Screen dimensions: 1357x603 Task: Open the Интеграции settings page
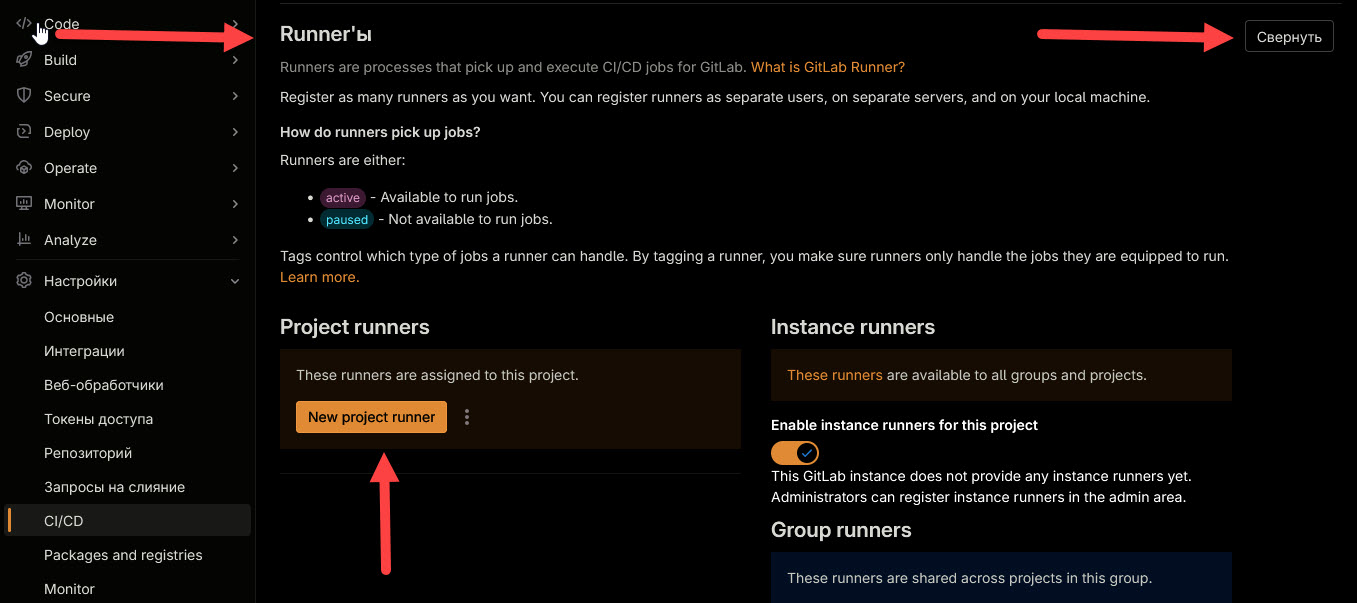84,351
